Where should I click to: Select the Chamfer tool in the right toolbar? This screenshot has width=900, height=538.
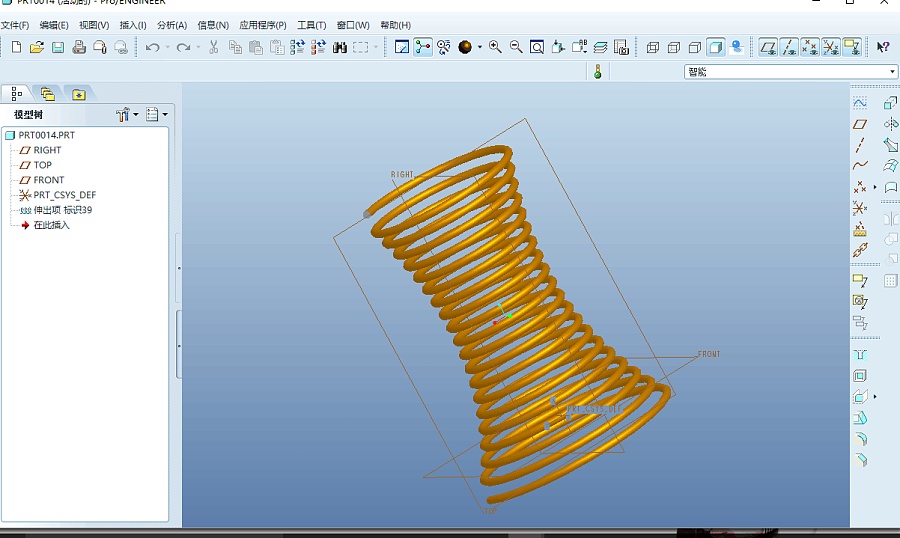pos(860,460)
